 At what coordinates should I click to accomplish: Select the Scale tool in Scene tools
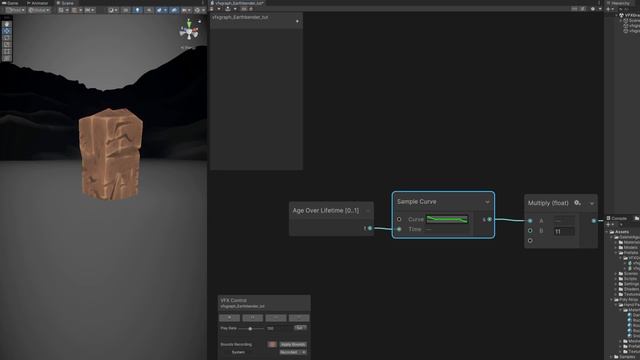pos(7,44)
